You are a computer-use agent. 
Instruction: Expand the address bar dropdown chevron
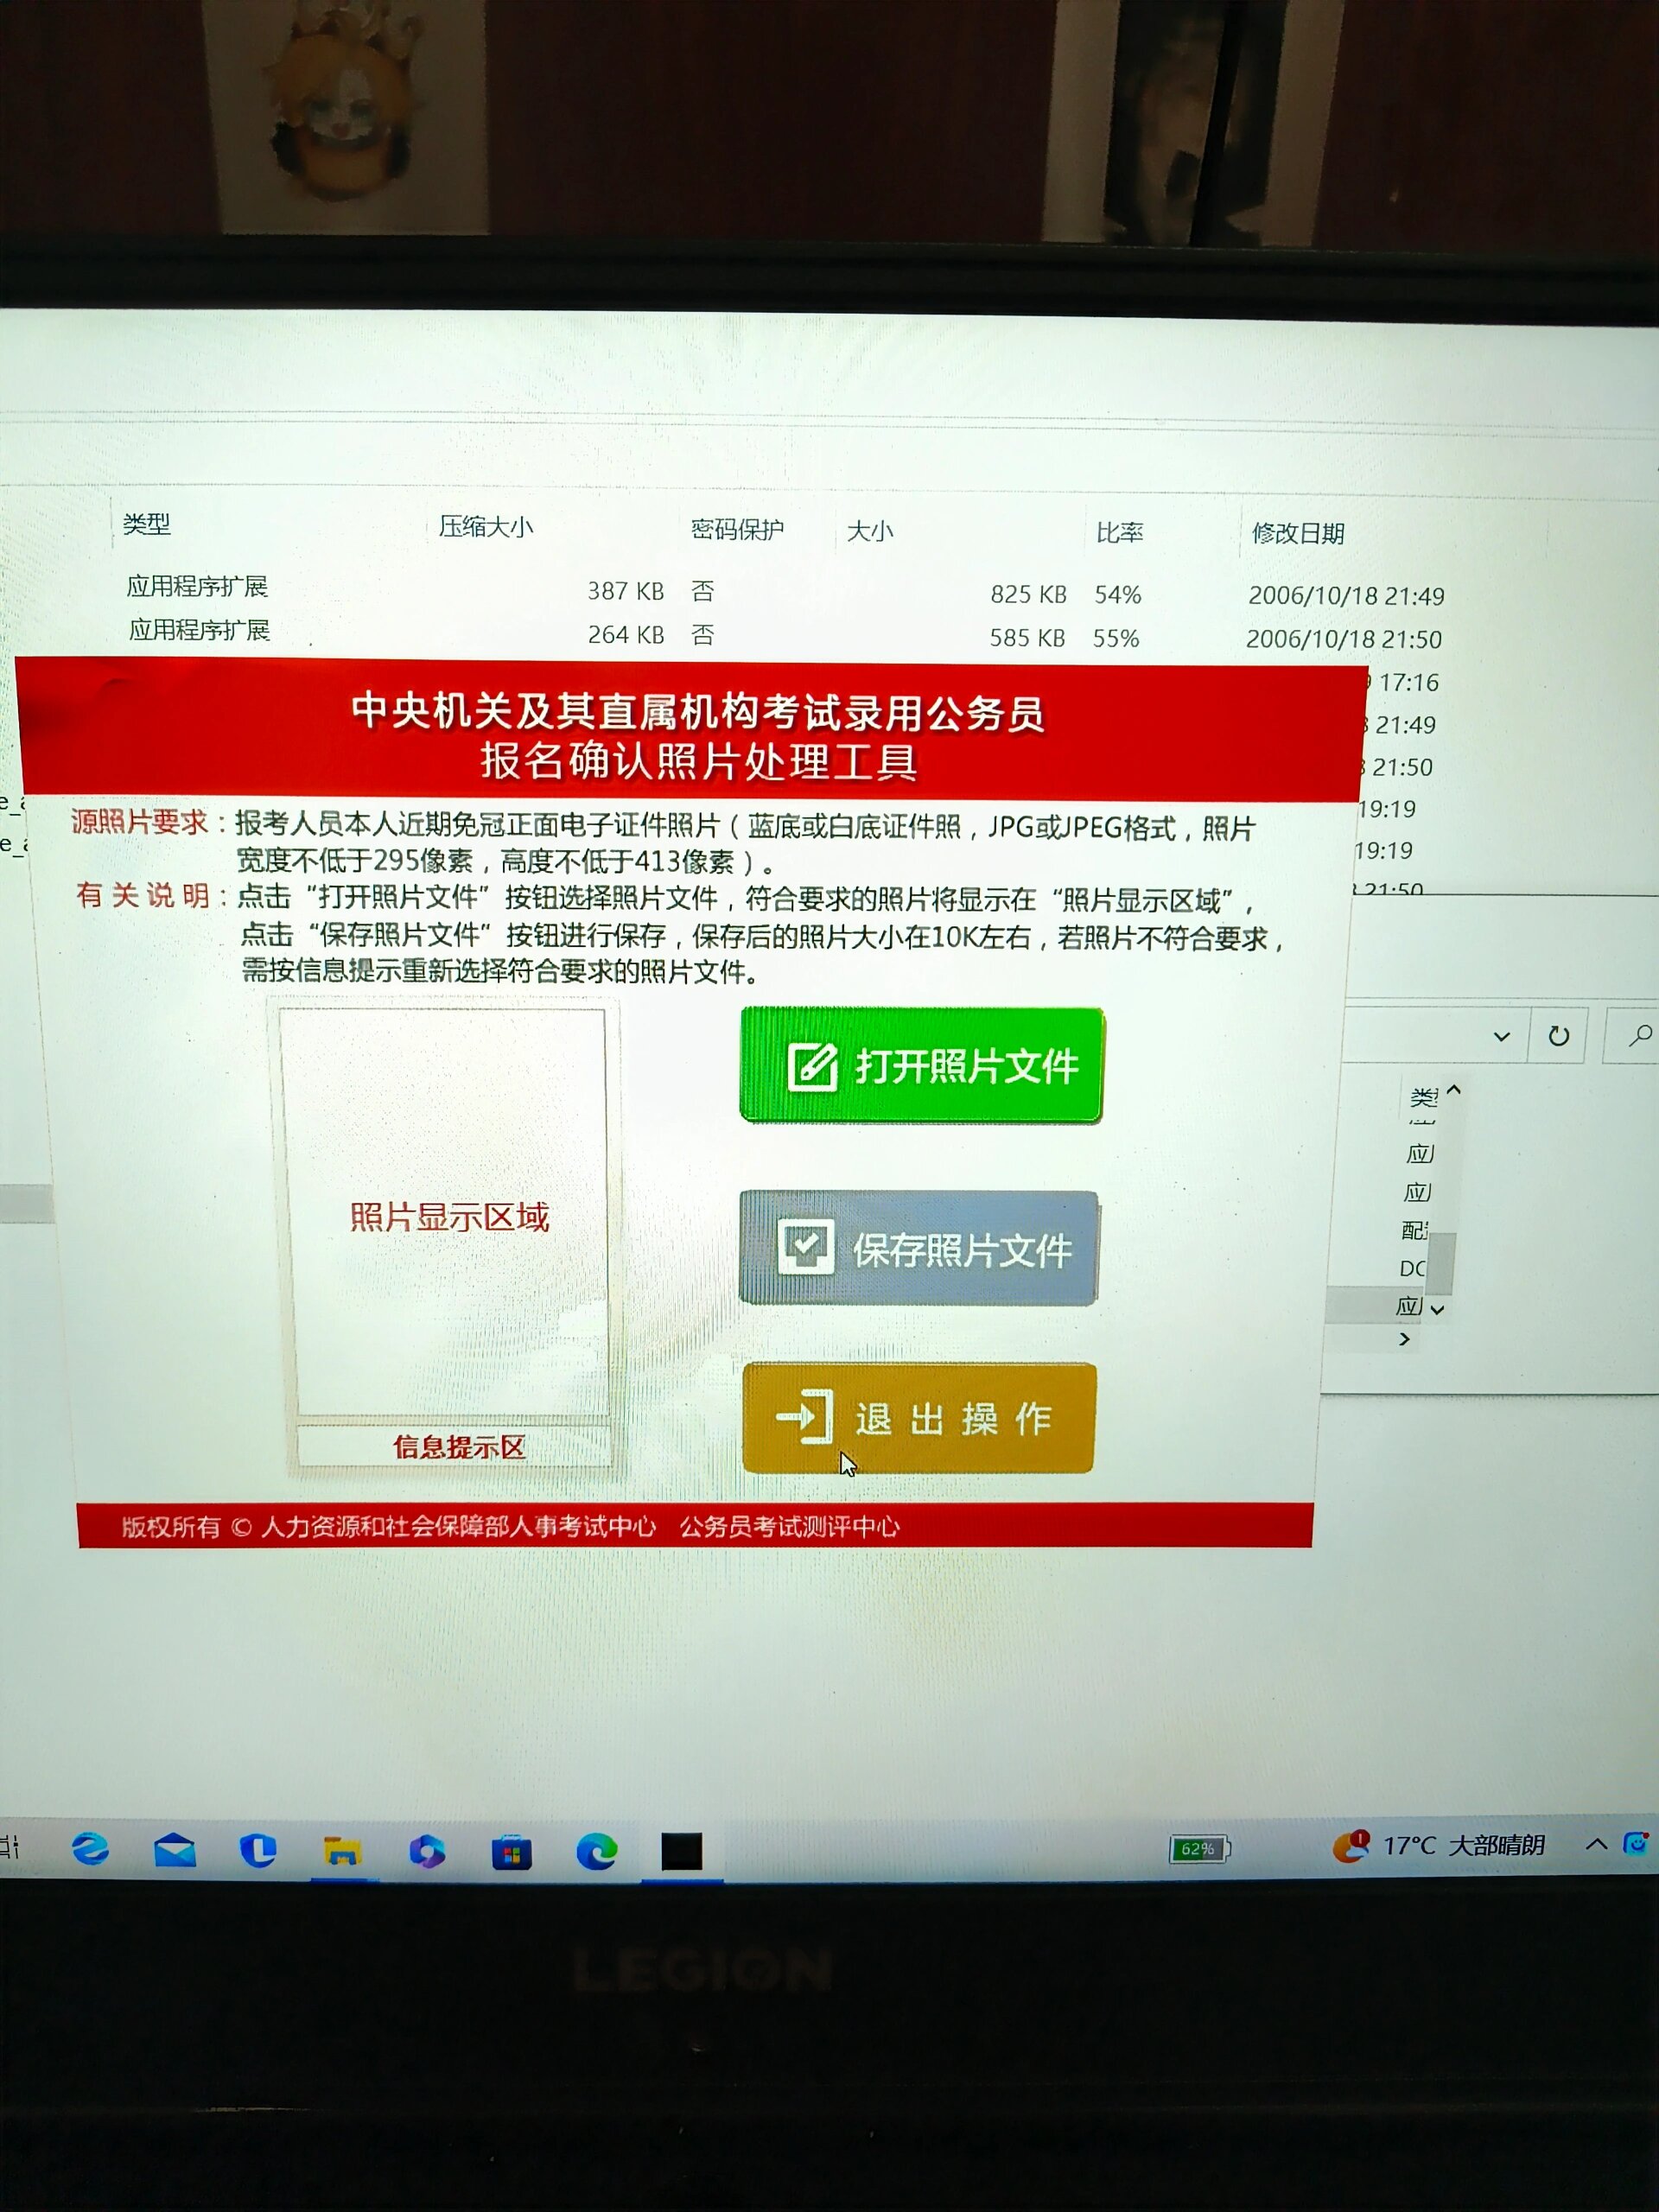coord(1501,1036)
